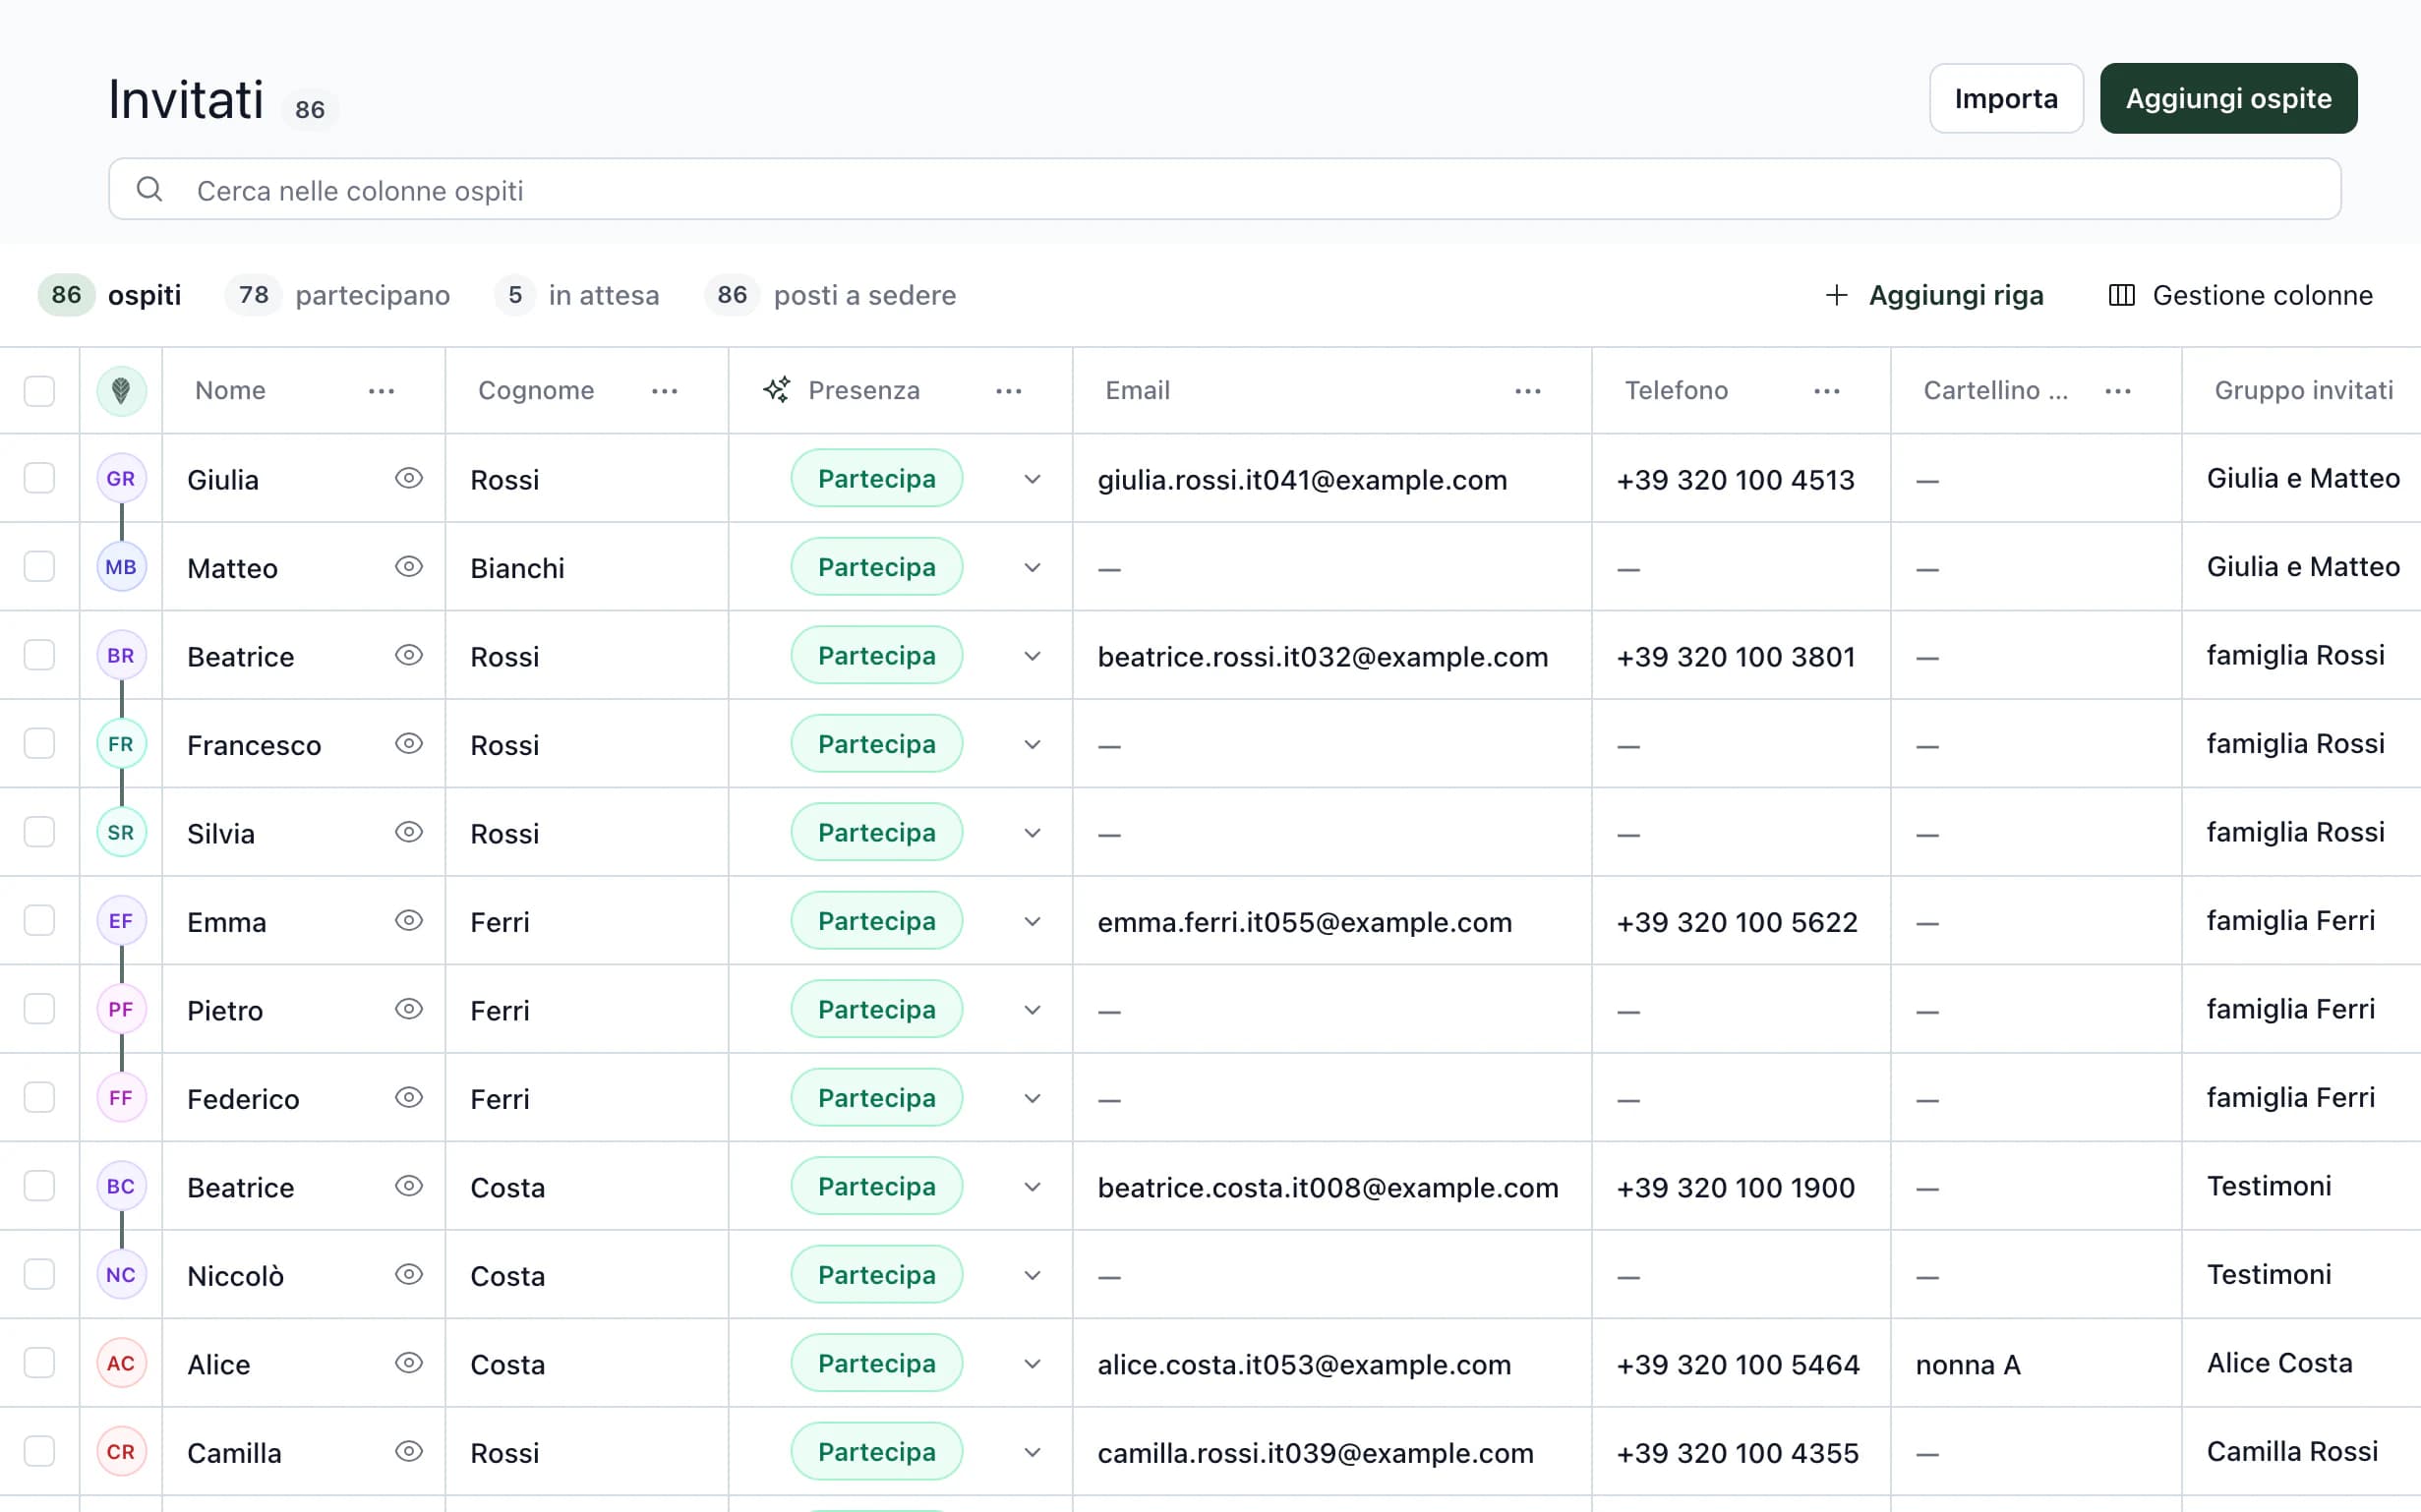The height and width of the screenshot is (1512, 2421).
Task: Click EF avatar for Emma Ferri
Action: (x=121, y=921)
